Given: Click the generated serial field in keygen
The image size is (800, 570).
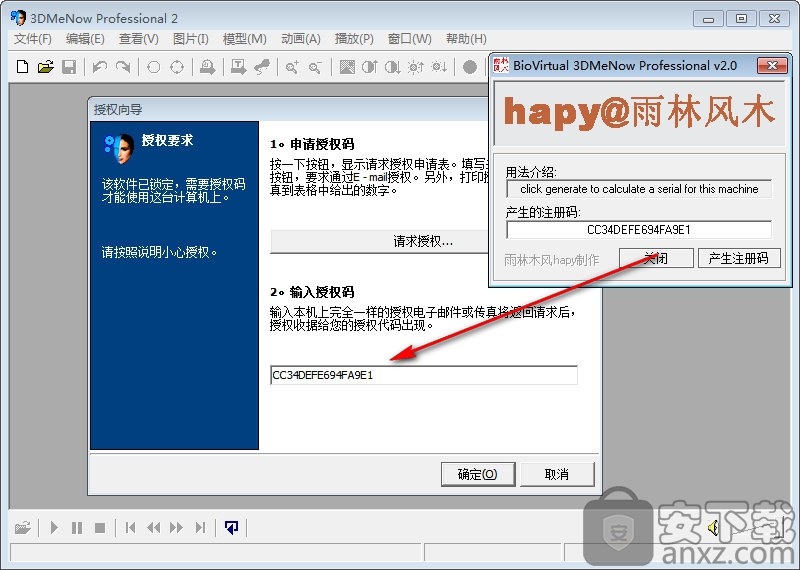Looking at the screenshot, I should (x=639, y=230).
